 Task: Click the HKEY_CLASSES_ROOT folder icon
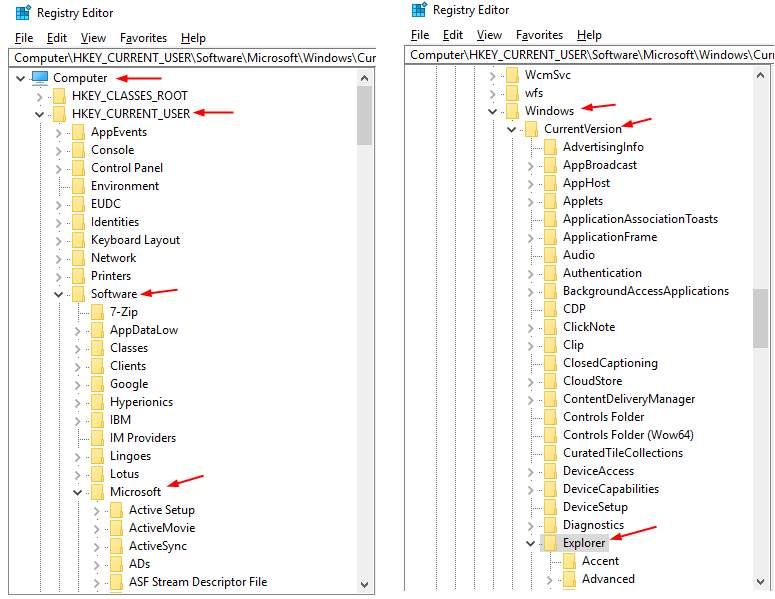tap(60, 96)
